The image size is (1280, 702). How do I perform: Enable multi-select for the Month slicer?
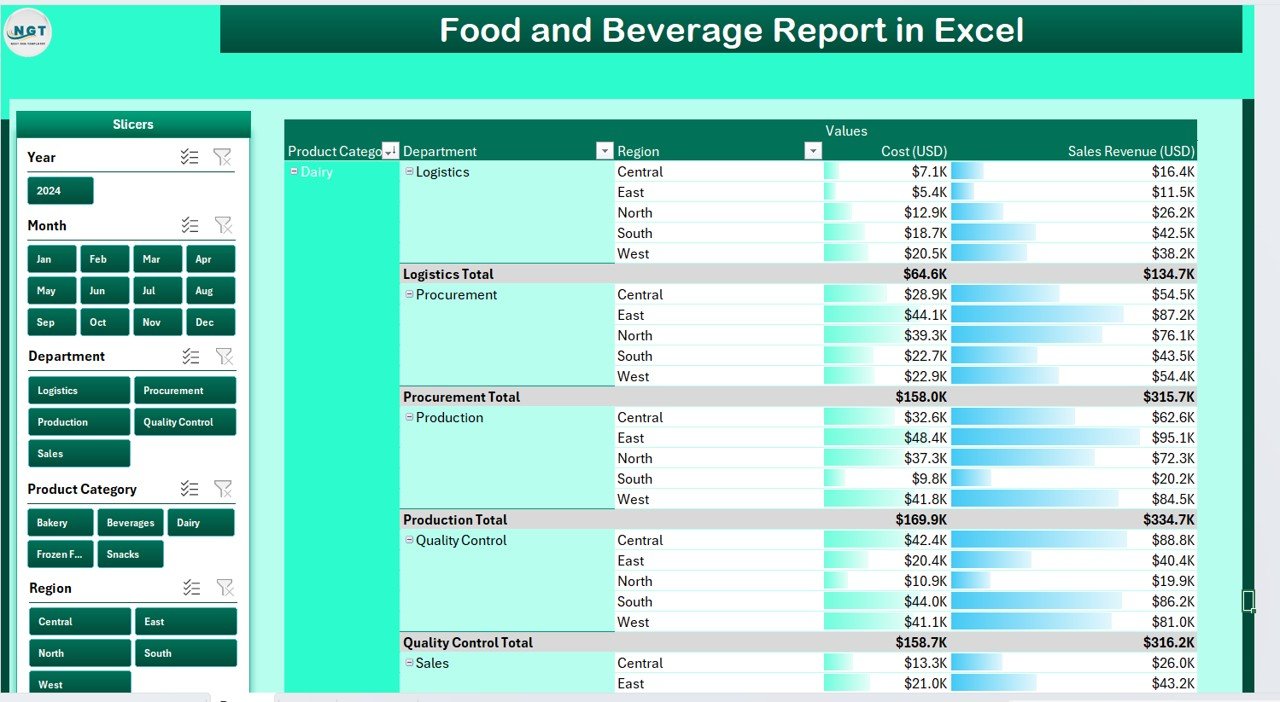tap(189, 225)
